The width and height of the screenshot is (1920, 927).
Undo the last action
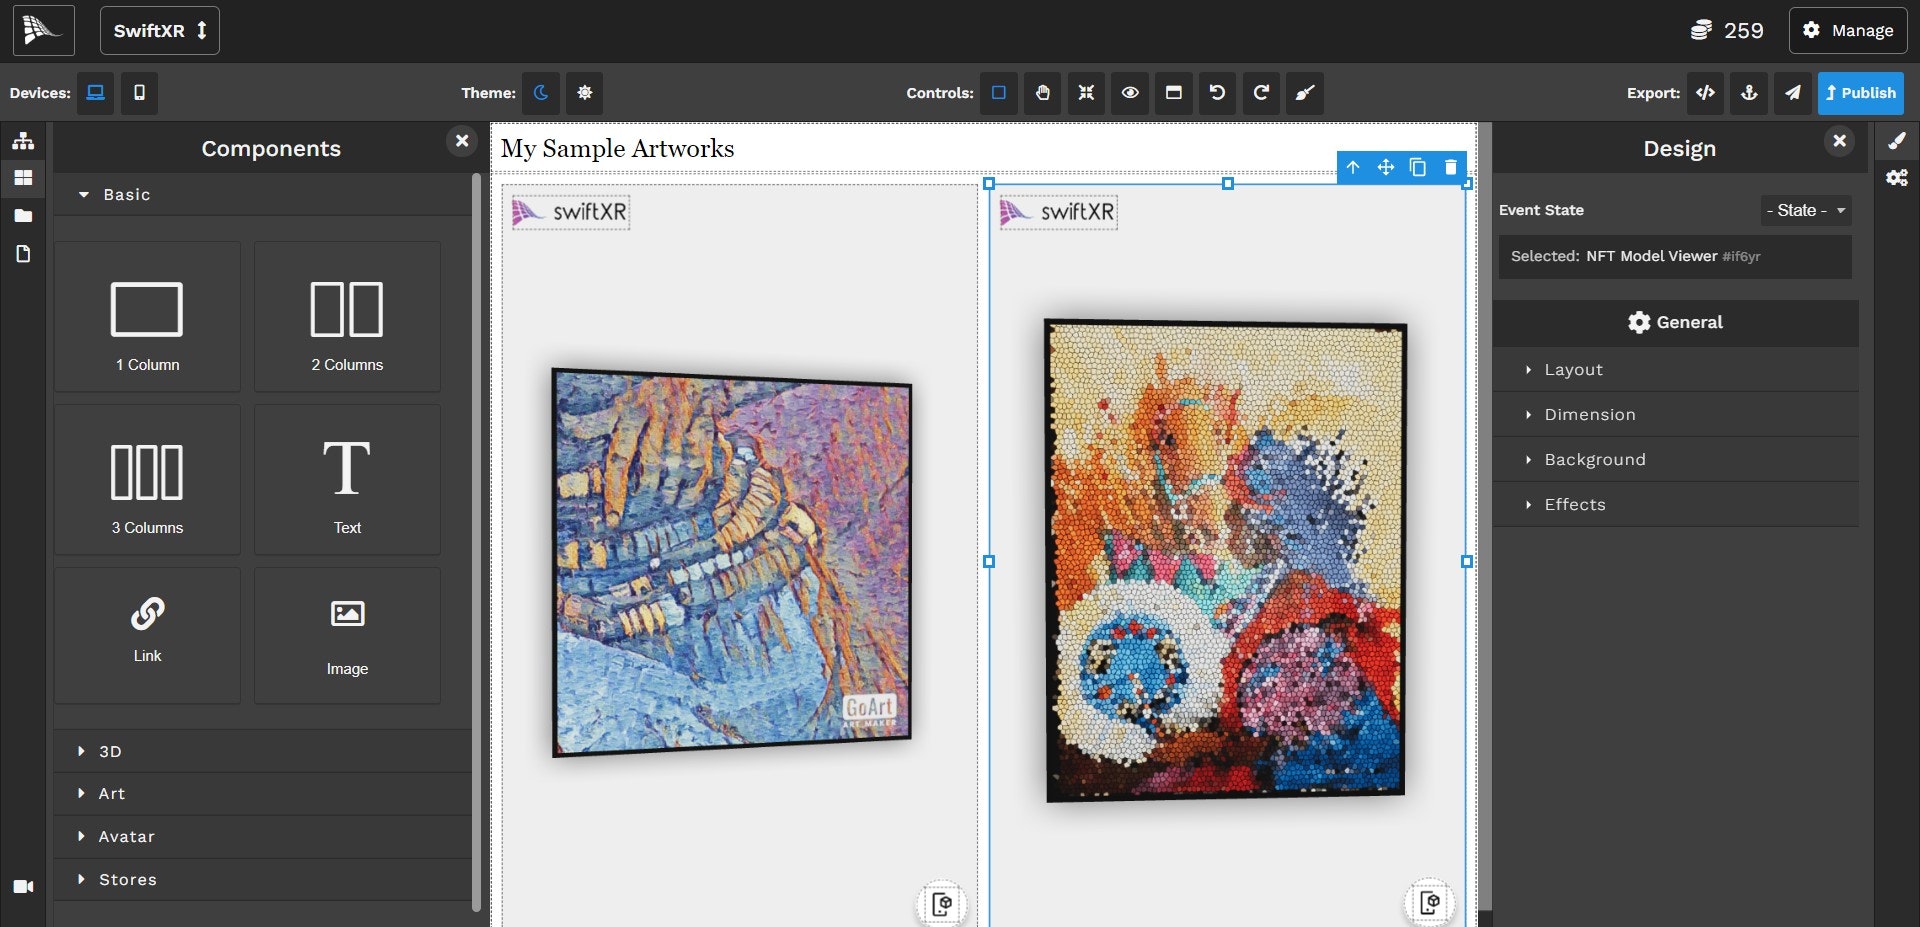(x=1218, y=93)
